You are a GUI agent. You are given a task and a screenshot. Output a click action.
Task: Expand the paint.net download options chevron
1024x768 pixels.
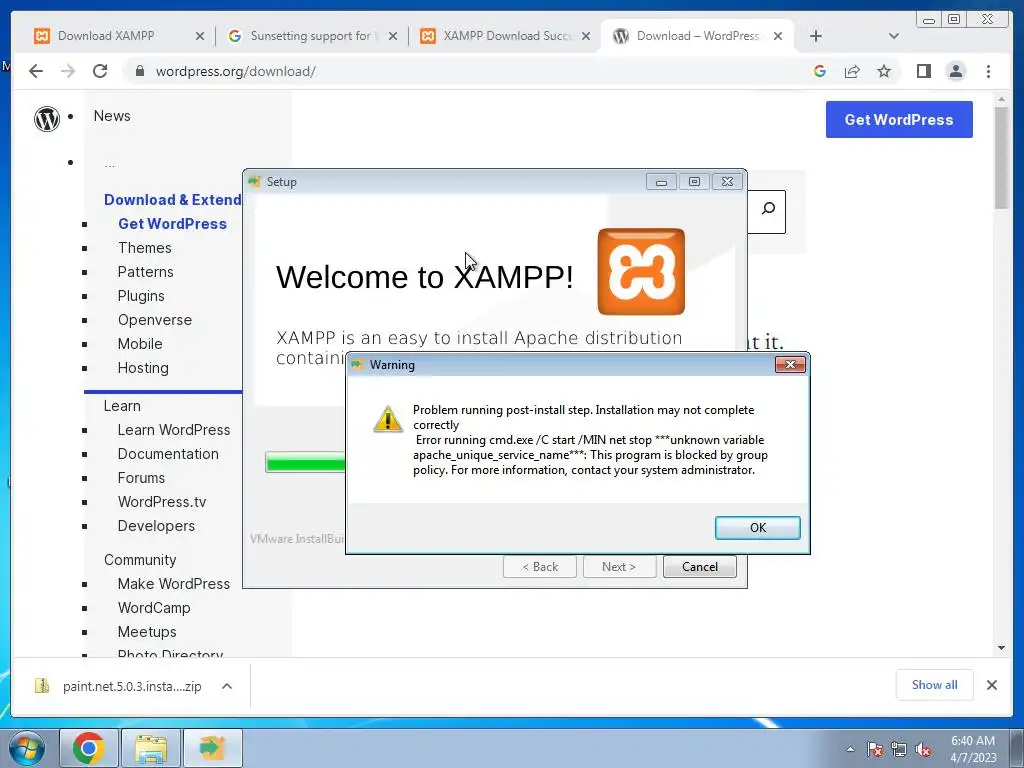point(227,686)
